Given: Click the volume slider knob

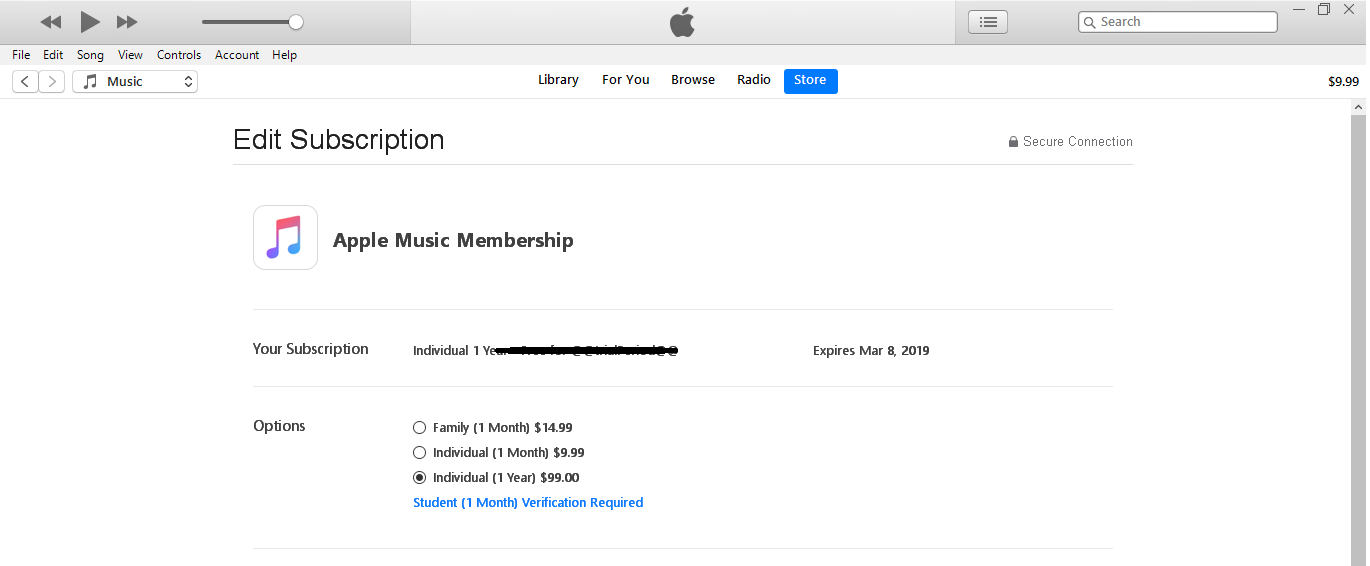Looking at the screenshot, I should (x=296, y=22).
